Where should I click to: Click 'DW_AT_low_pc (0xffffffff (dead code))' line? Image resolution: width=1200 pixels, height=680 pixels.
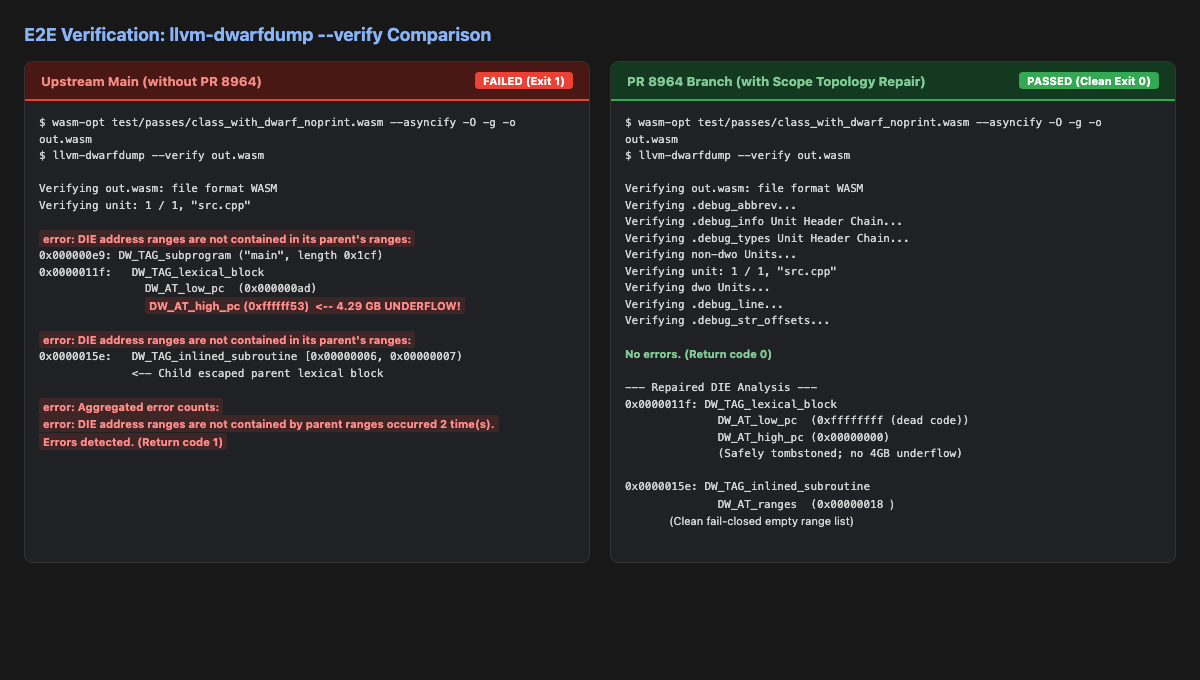(x=843, y=421)
